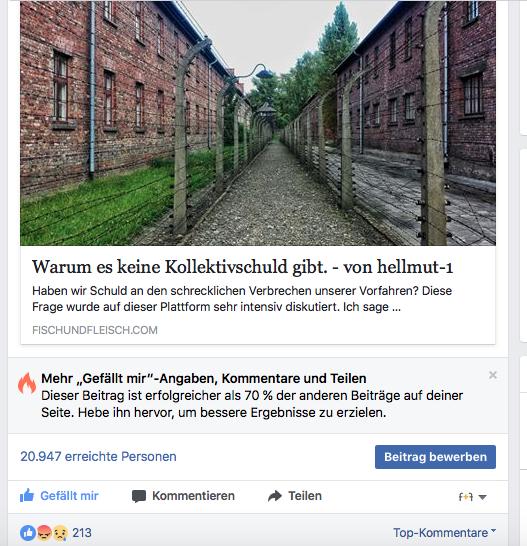Click the share arrow Teilen icon

pyautogui.click(x=275, y=496)
